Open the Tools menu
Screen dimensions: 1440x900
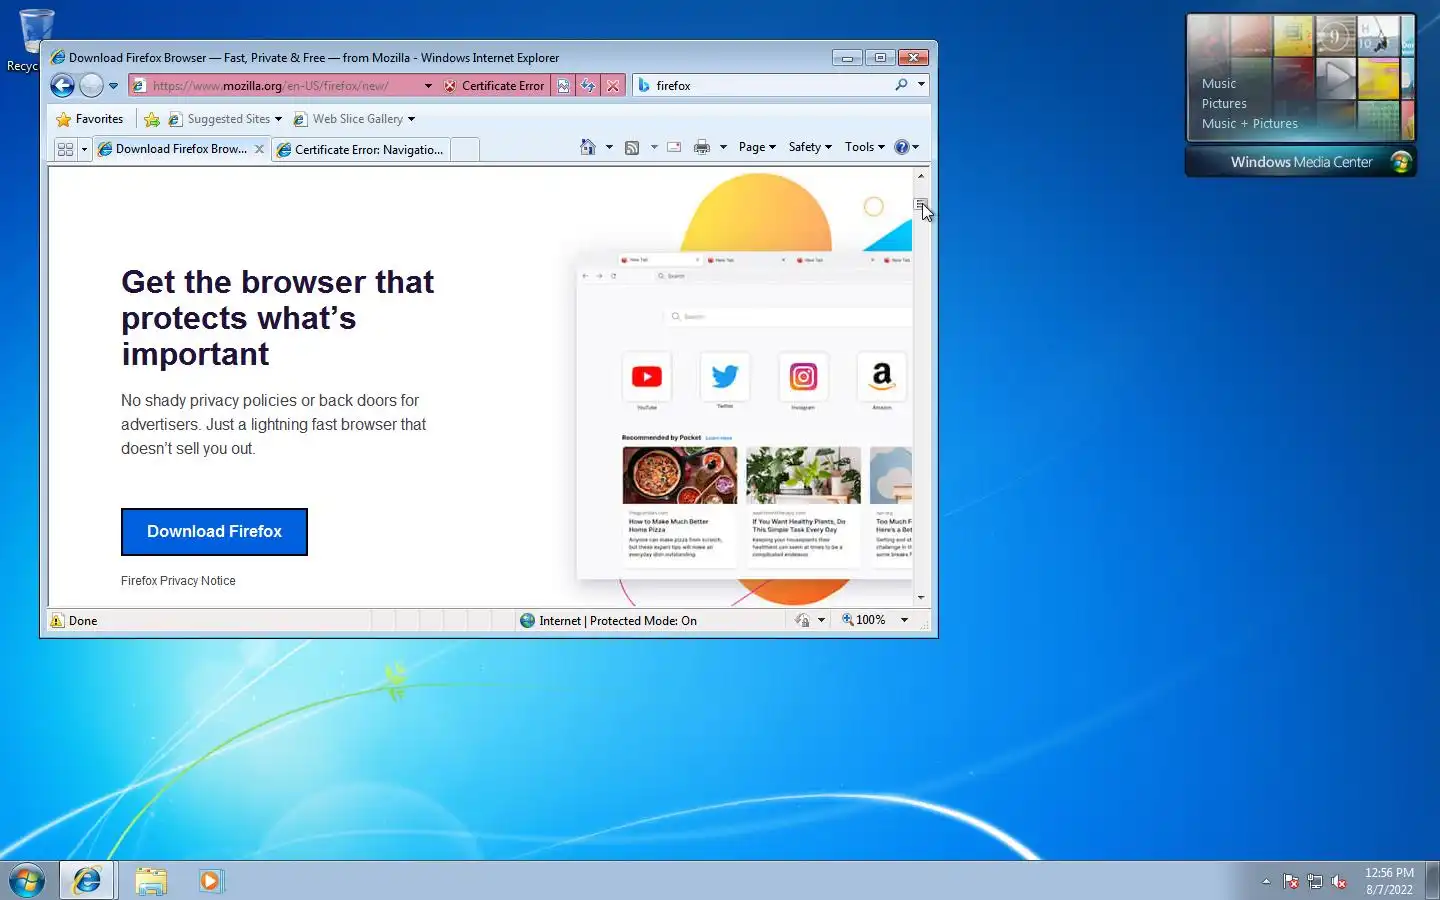pos(865,147)
